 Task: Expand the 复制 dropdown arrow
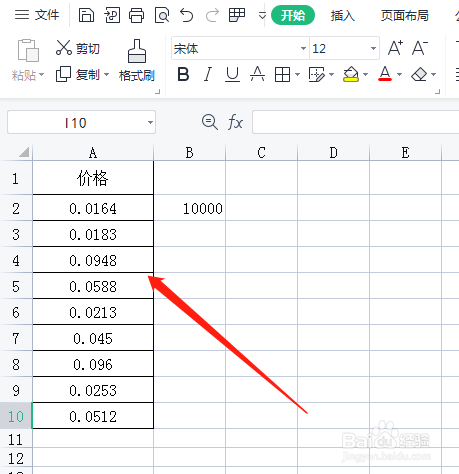coord(106,74)
